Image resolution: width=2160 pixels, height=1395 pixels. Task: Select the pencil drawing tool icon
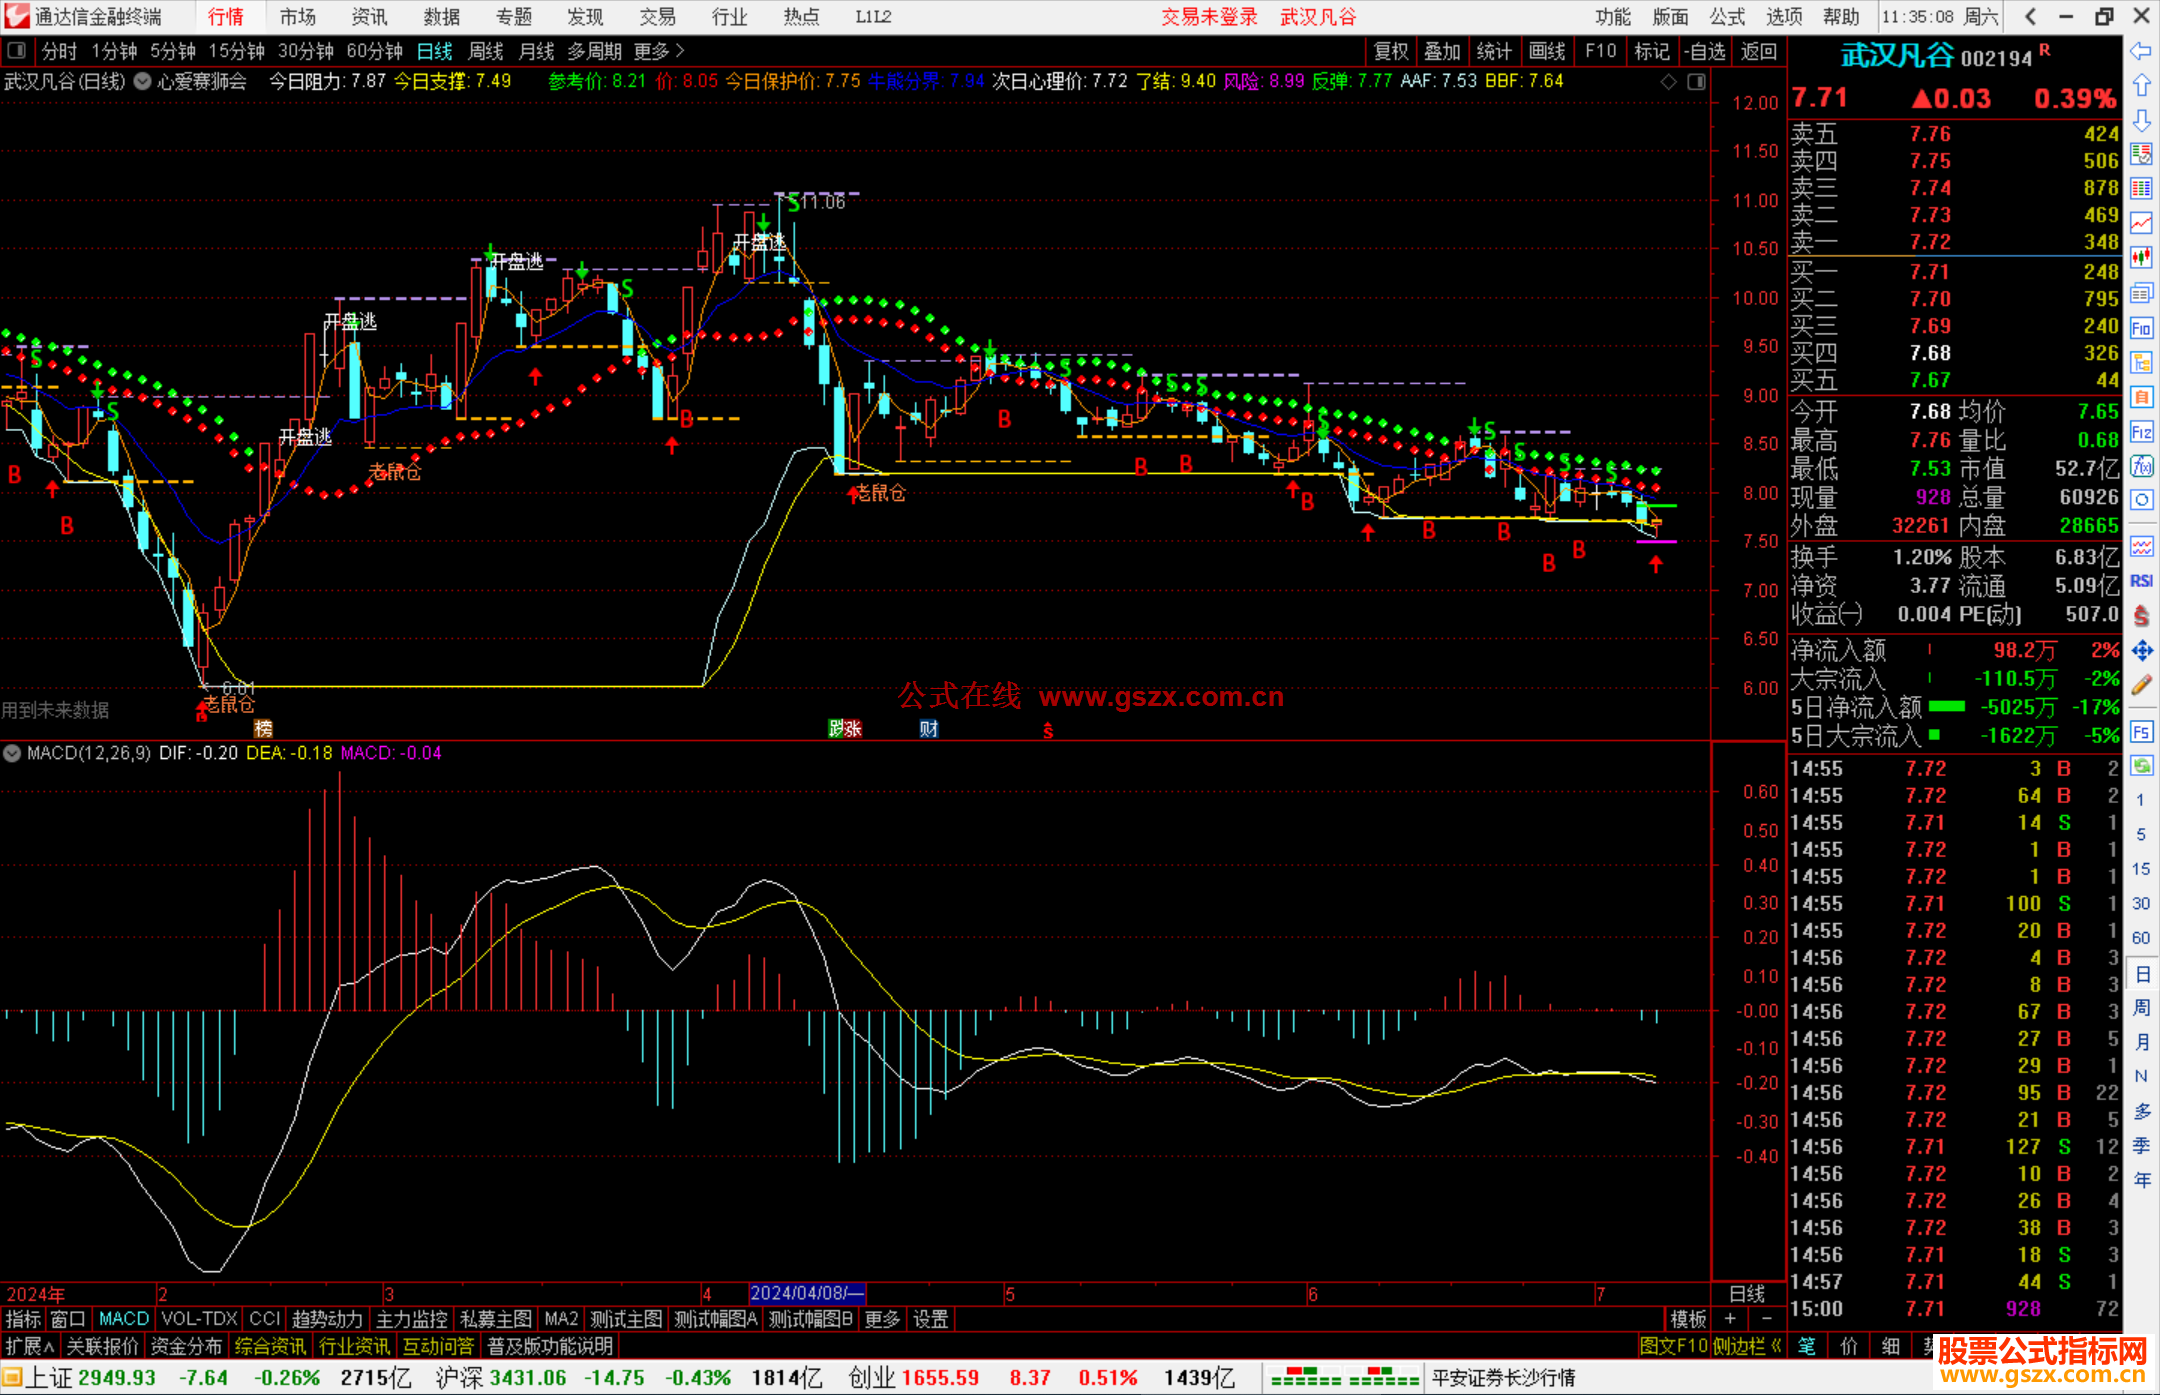click(x=2141, y=686)
